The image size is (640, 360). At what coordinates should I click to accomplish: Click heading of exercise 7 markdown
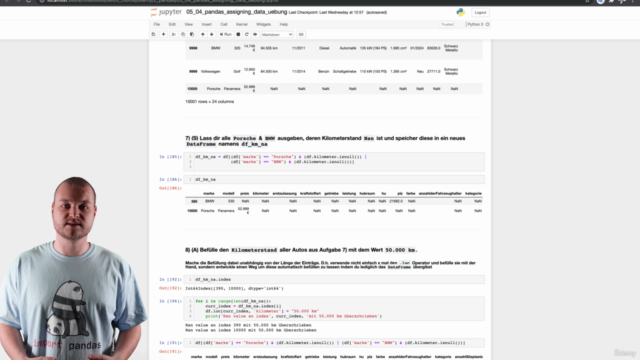point(325,141)
